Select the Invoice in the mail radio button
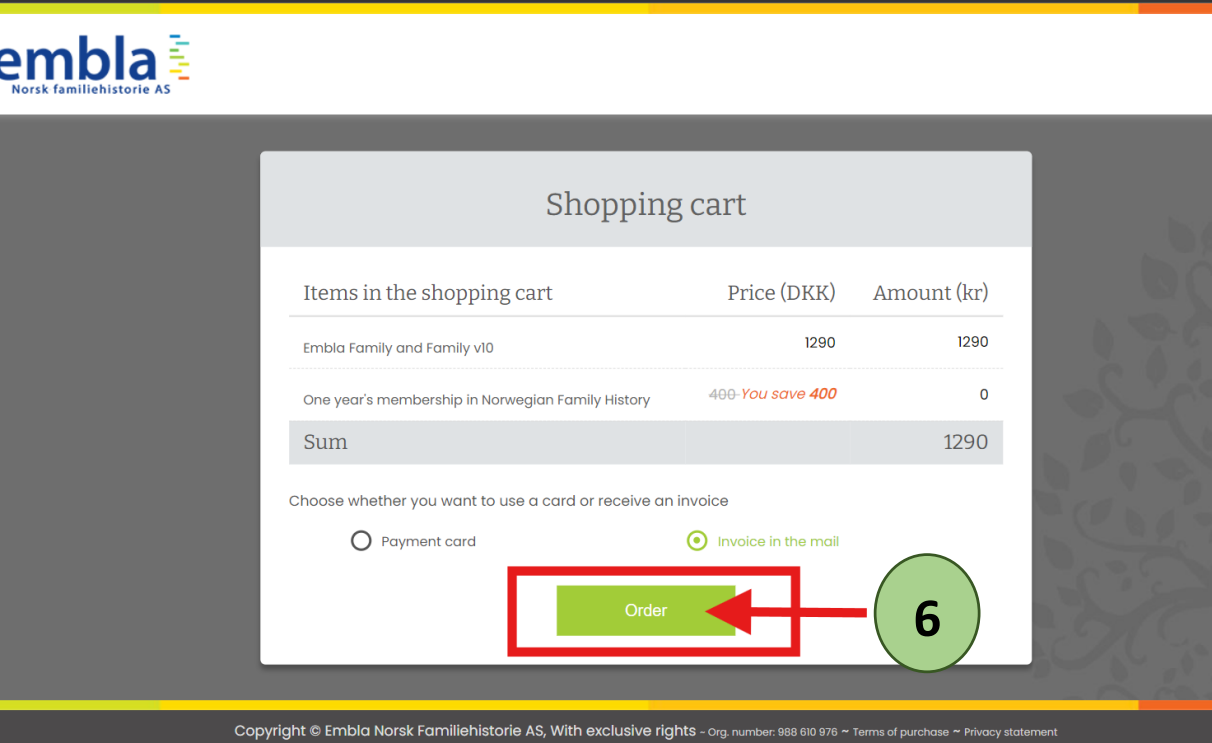Image resolution: width=1212 pixels, height=743 pixels. (697, 541)
